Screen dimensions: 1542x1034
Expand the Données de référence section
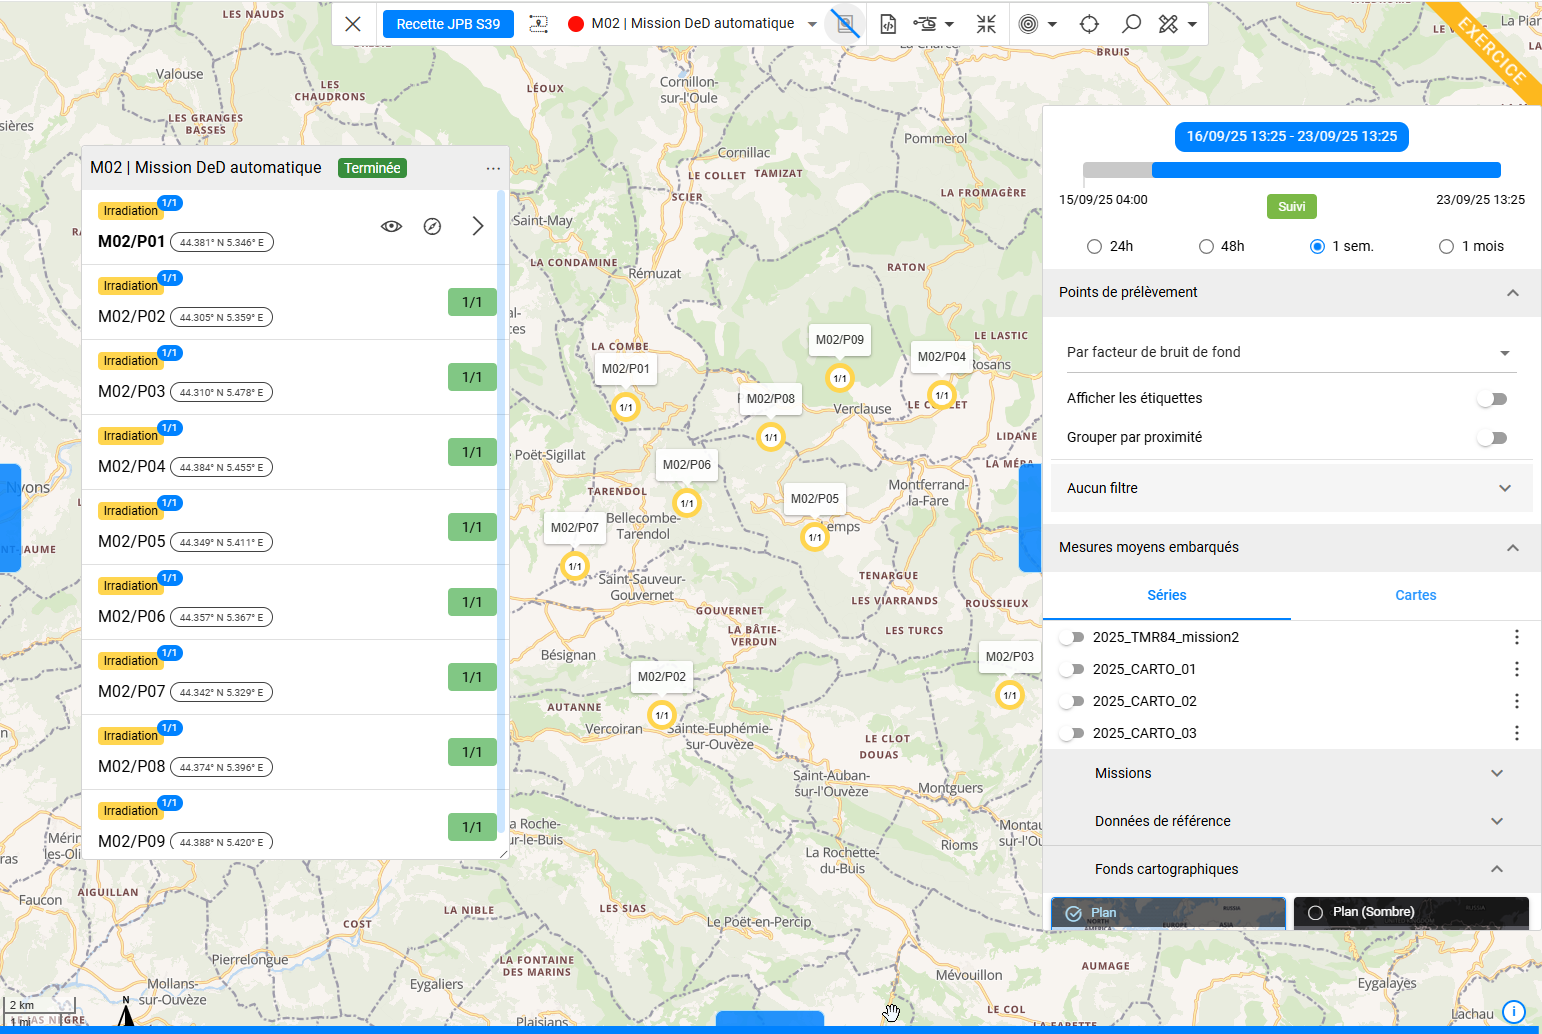[1290, 821]
